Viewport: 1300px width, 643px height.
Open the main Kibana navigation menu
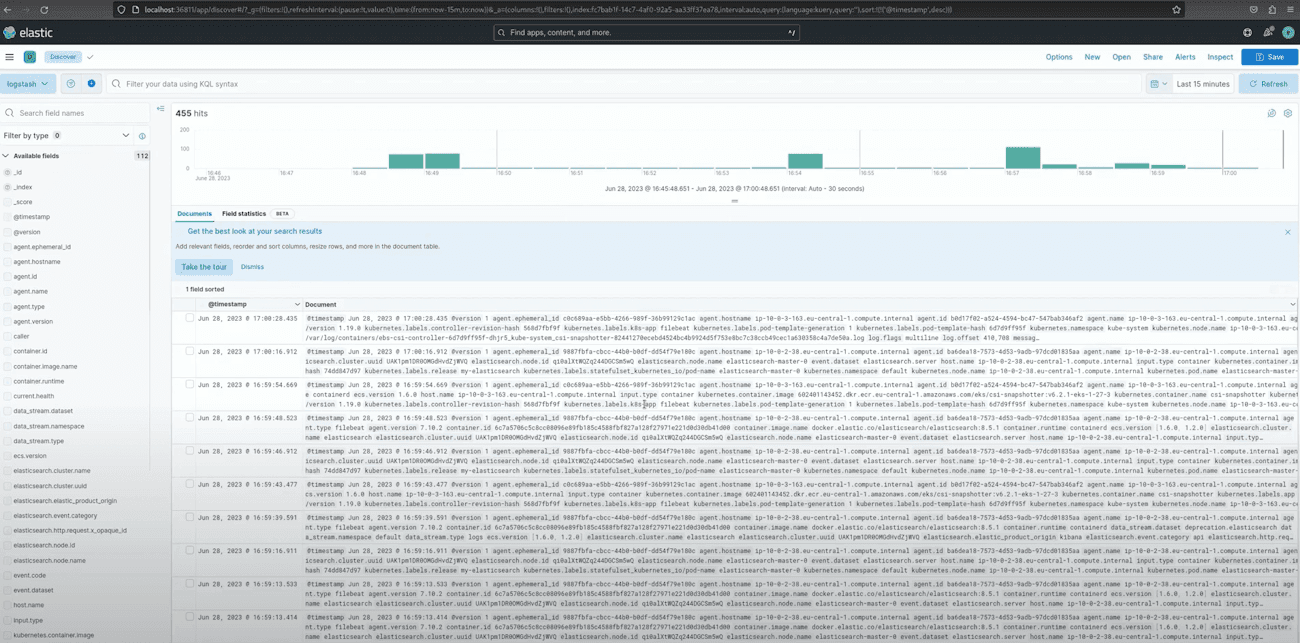click(10, 57)
